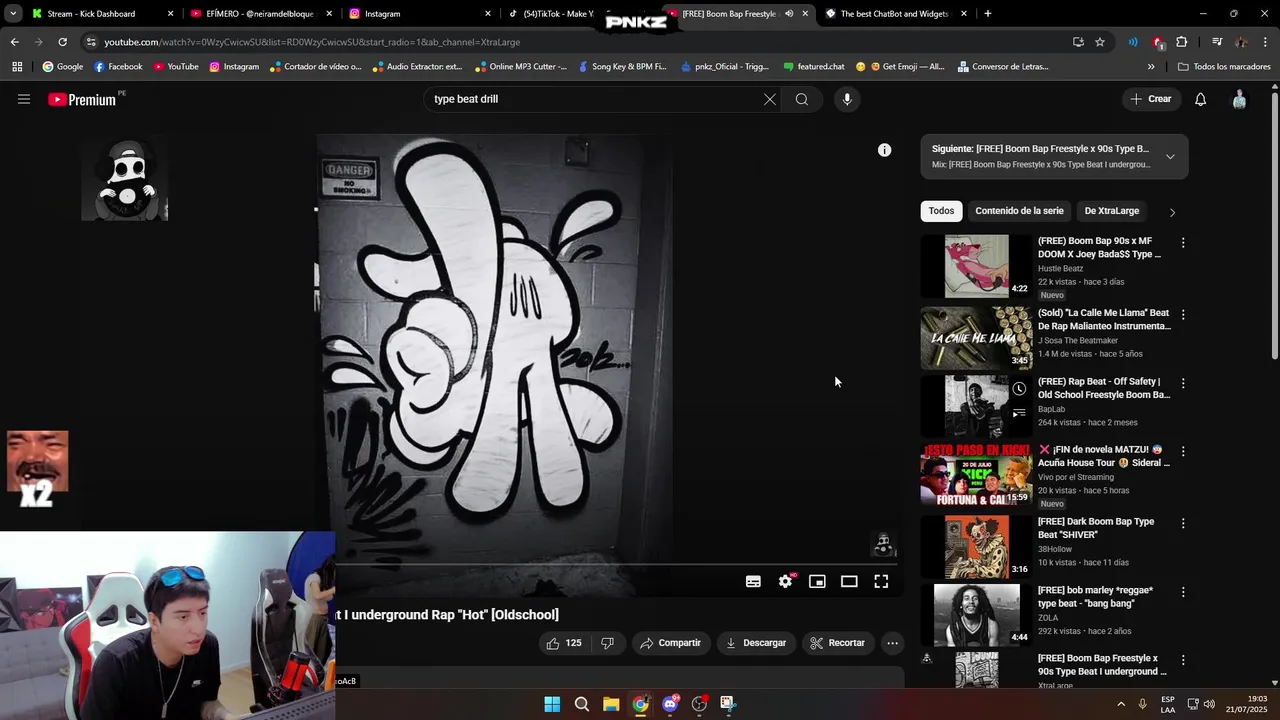The width and height of the screenshot is (1280, 720).
Task: Bookmark this page with star icon
Action: point(1100,42)
